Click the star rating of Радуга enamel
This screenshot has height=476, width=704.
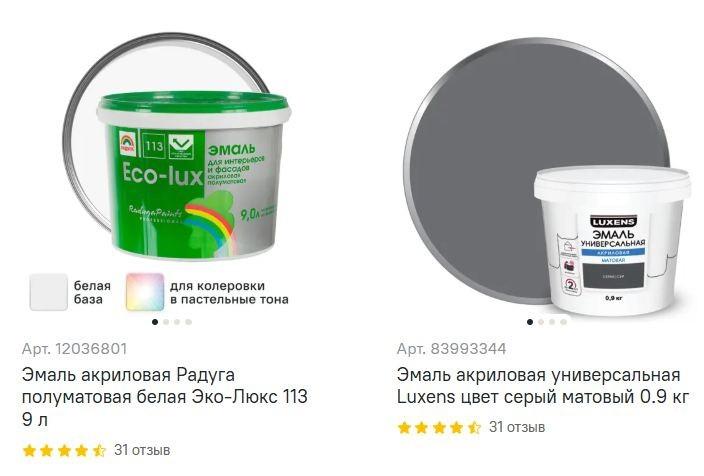pos(64,450)
